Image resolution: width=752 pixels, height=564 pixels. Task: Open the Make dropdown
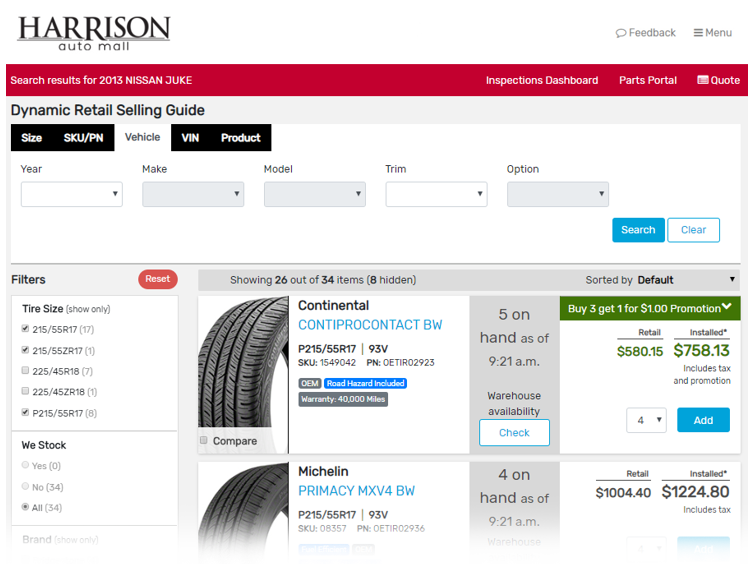(x=193, y=194)
